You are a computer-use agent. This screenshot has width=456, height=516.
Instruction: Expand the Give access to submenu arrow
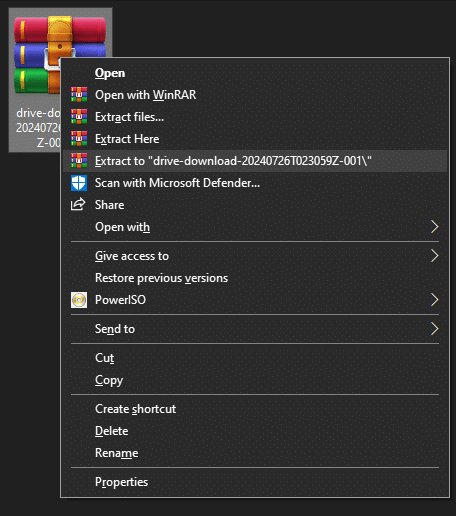coord(434,256)
